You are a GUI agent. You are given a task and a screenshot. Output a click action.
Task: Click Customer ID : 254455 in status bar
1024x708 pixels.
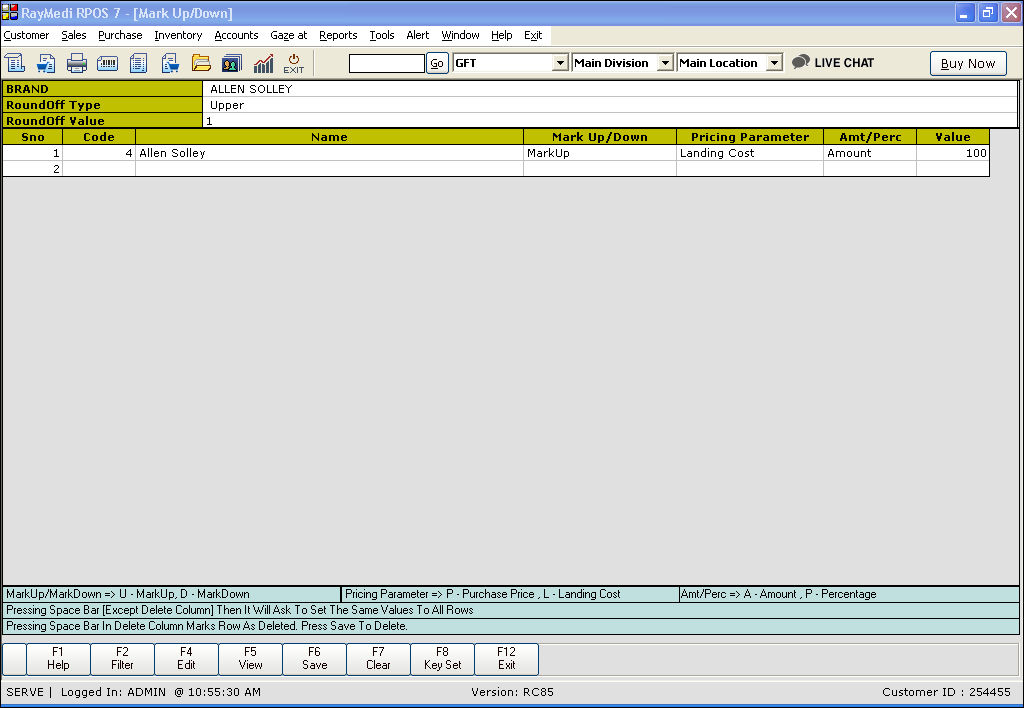coord(946,692)
